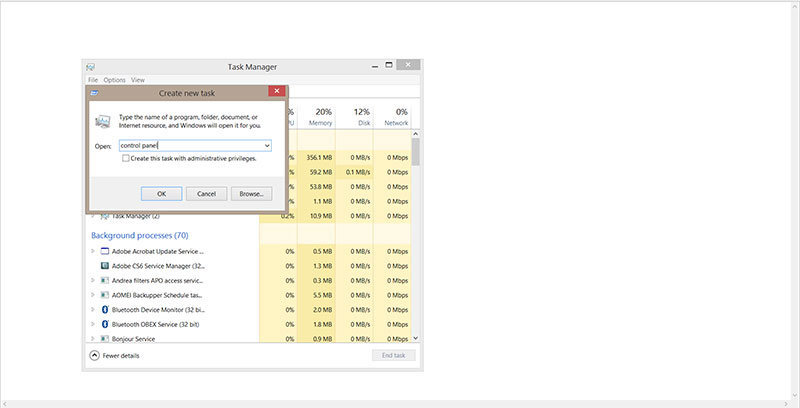Select the Adobe CS6 Service Manager name
The height and width of the screenshot is (408, 800).
pyautogui.click(x=158, y=266)
